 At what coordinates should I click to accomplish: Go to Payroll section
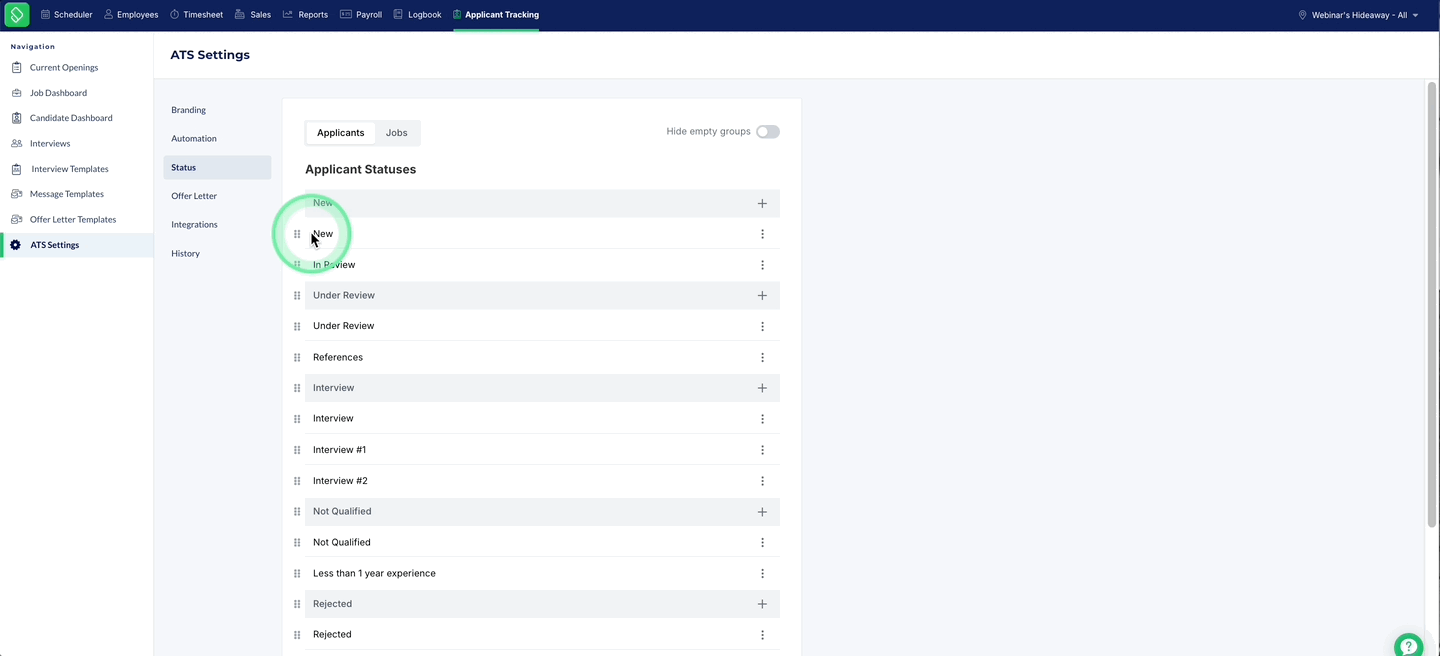tap(361, 15)
